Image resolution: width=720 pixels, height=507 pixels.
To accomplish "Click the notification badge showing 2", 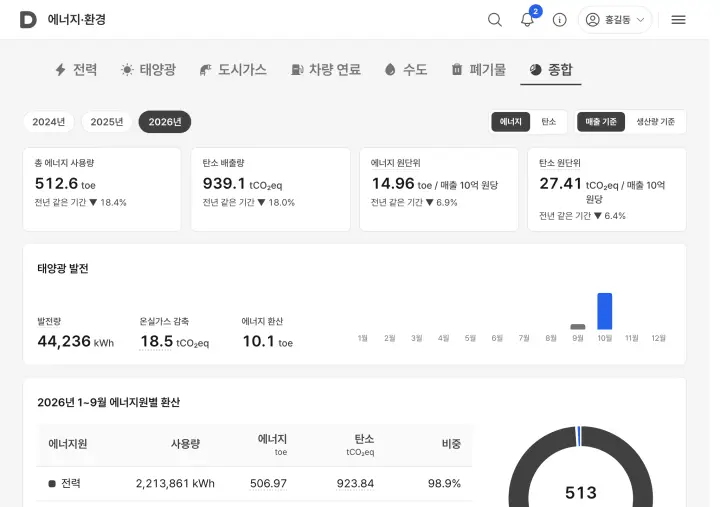I will pyautogui.click(x=535, y=11).
